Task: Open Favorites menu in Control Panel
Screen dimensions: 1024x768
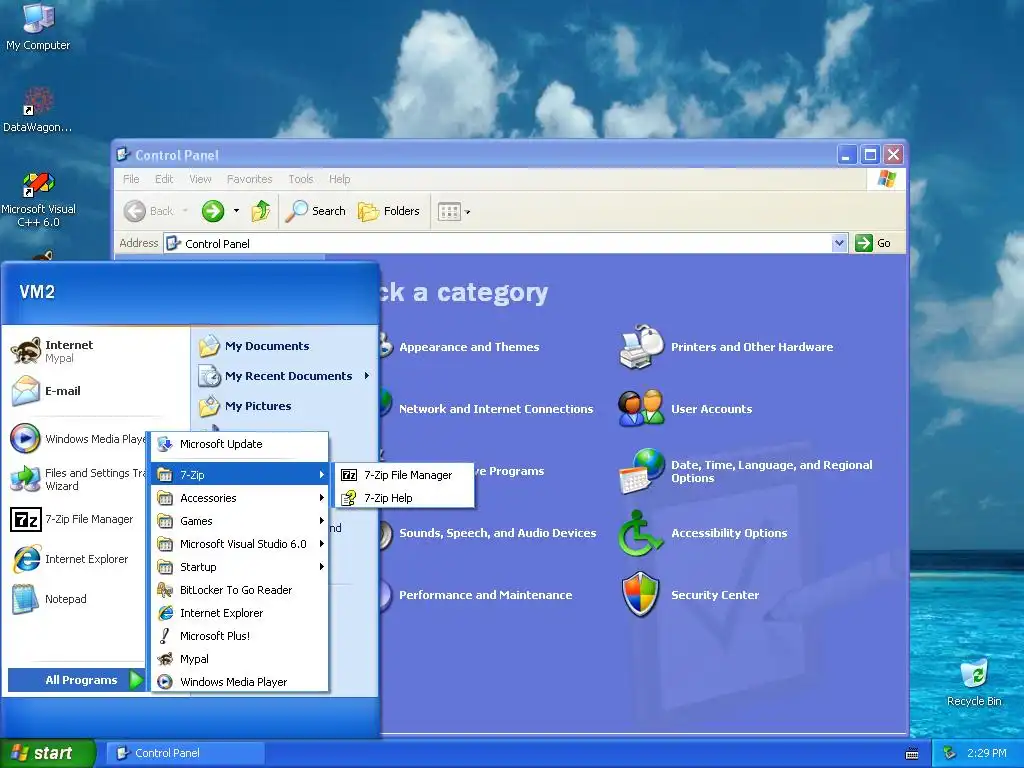Action: pyautogui.click(x=249, y=179)
